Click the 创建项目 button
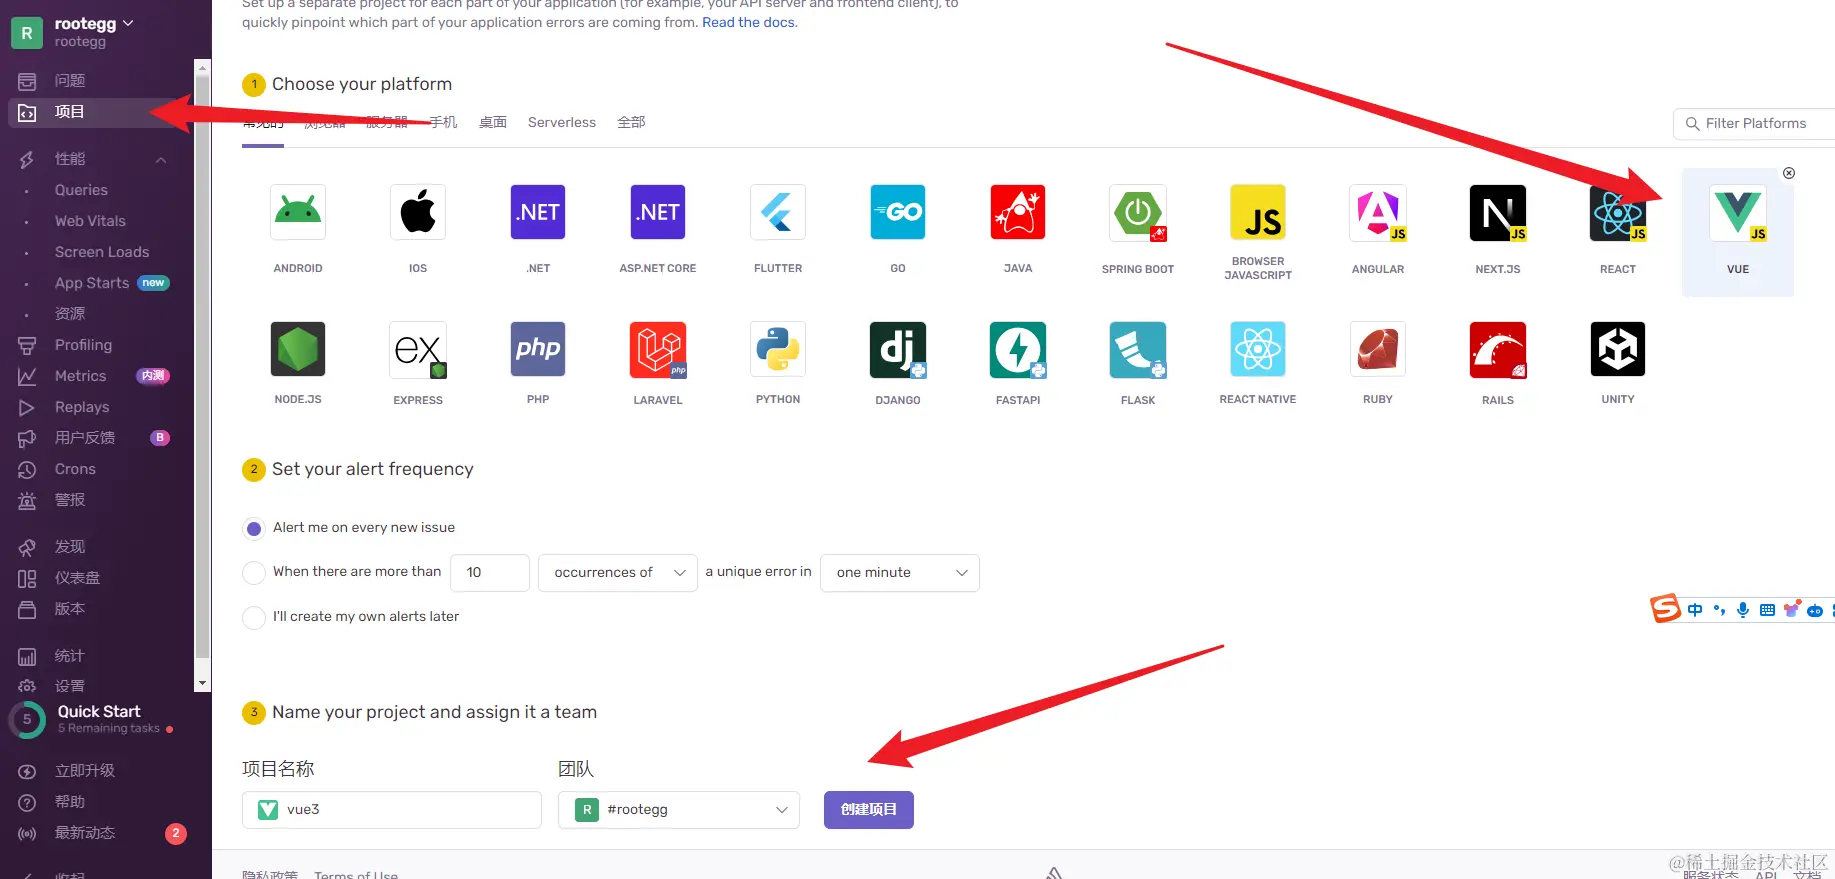 (869, 810)
